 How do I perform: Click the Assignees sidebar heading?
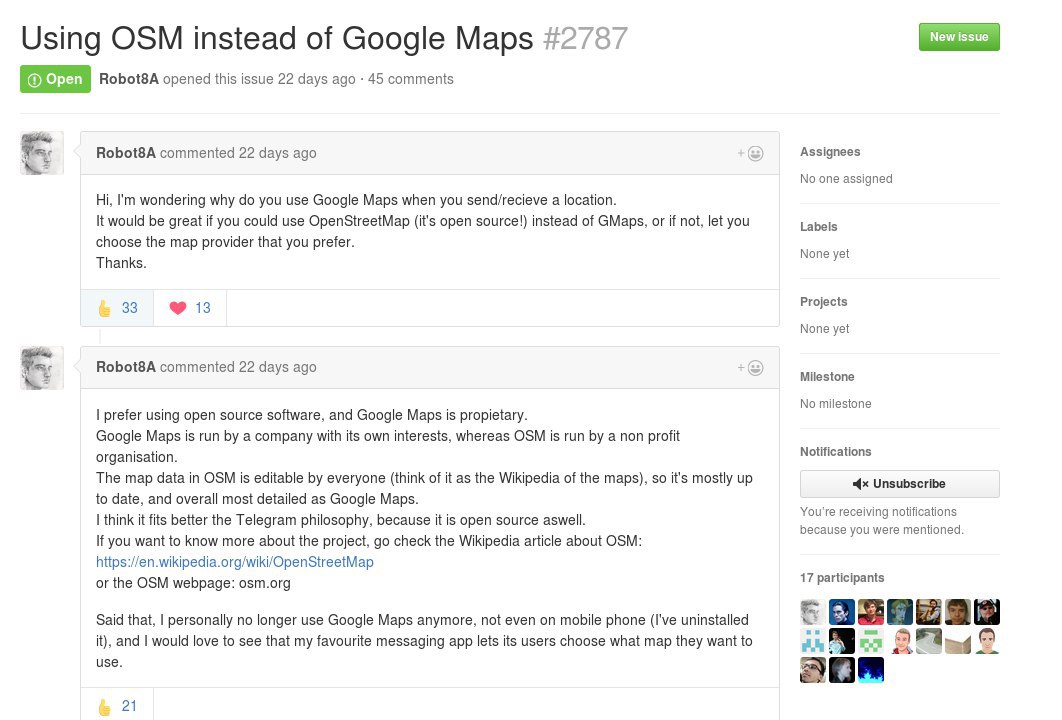pos(830,152)
